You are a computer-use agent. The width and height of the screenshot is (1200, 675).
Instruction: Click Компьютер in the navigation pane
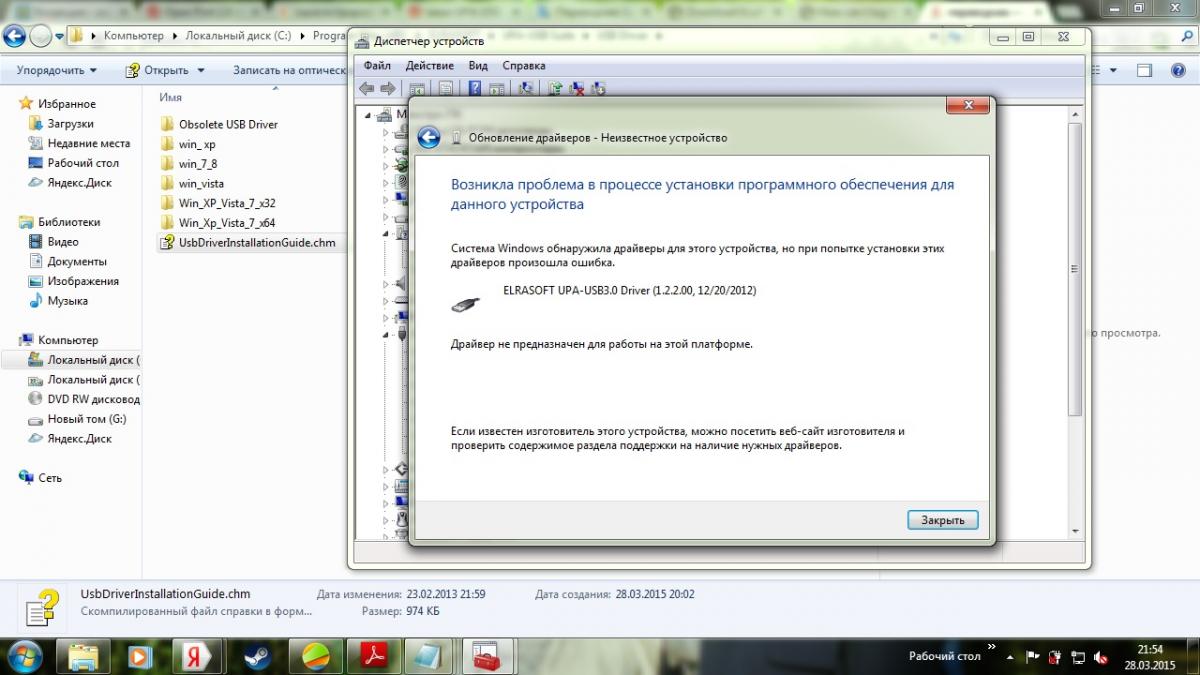click(x=58, y=340)
